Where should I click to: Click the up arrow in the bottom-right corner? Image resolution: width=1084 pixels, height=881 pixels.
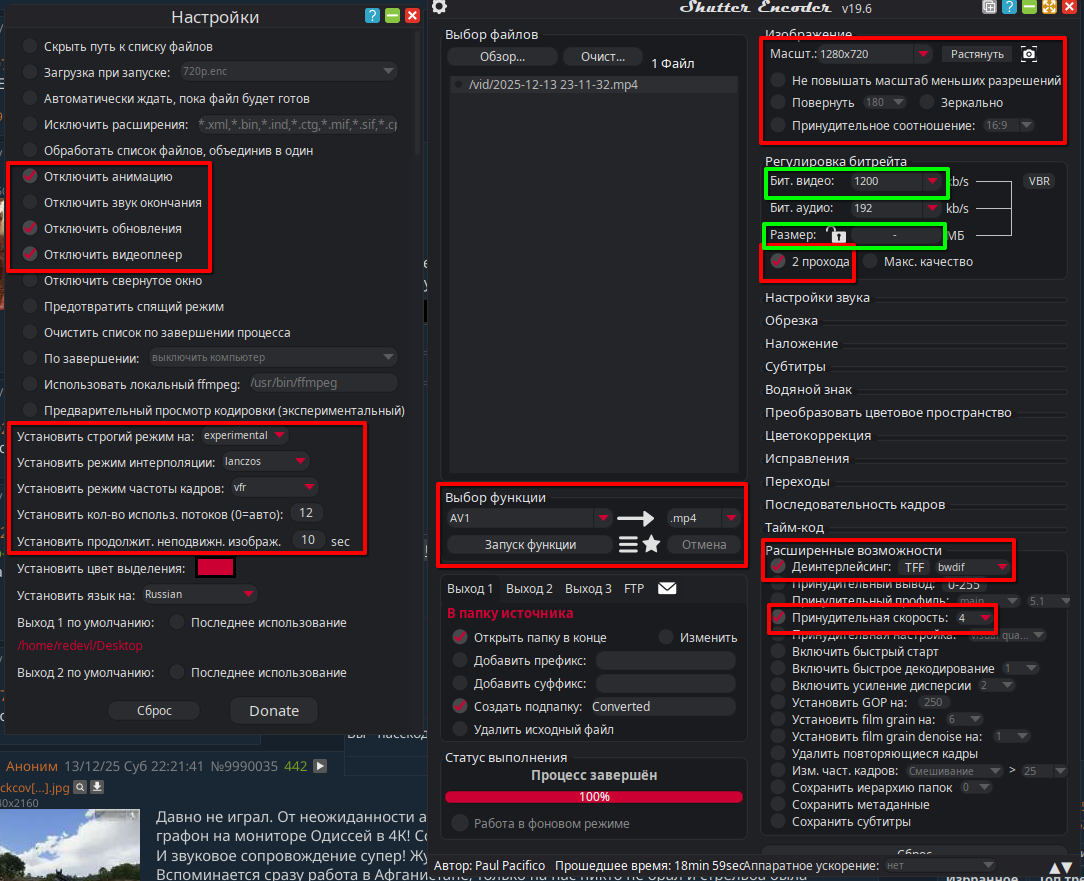pyautogui.click(x=1056, y=868)
